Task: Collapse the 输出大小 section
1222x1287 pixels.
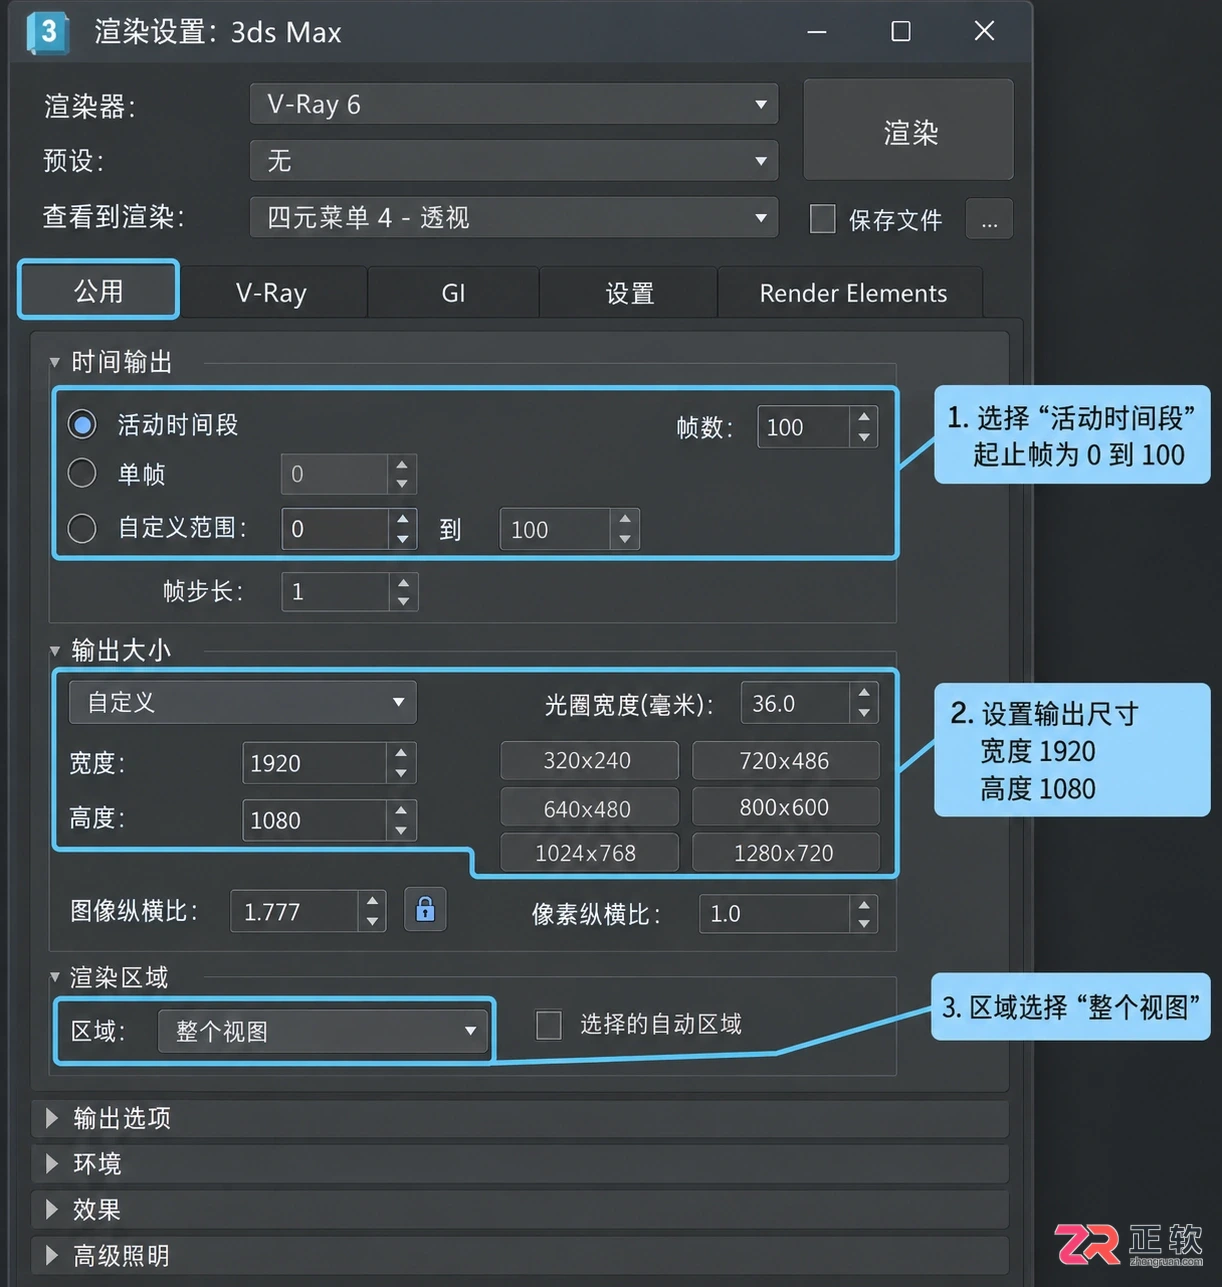Action: [55, 651]
